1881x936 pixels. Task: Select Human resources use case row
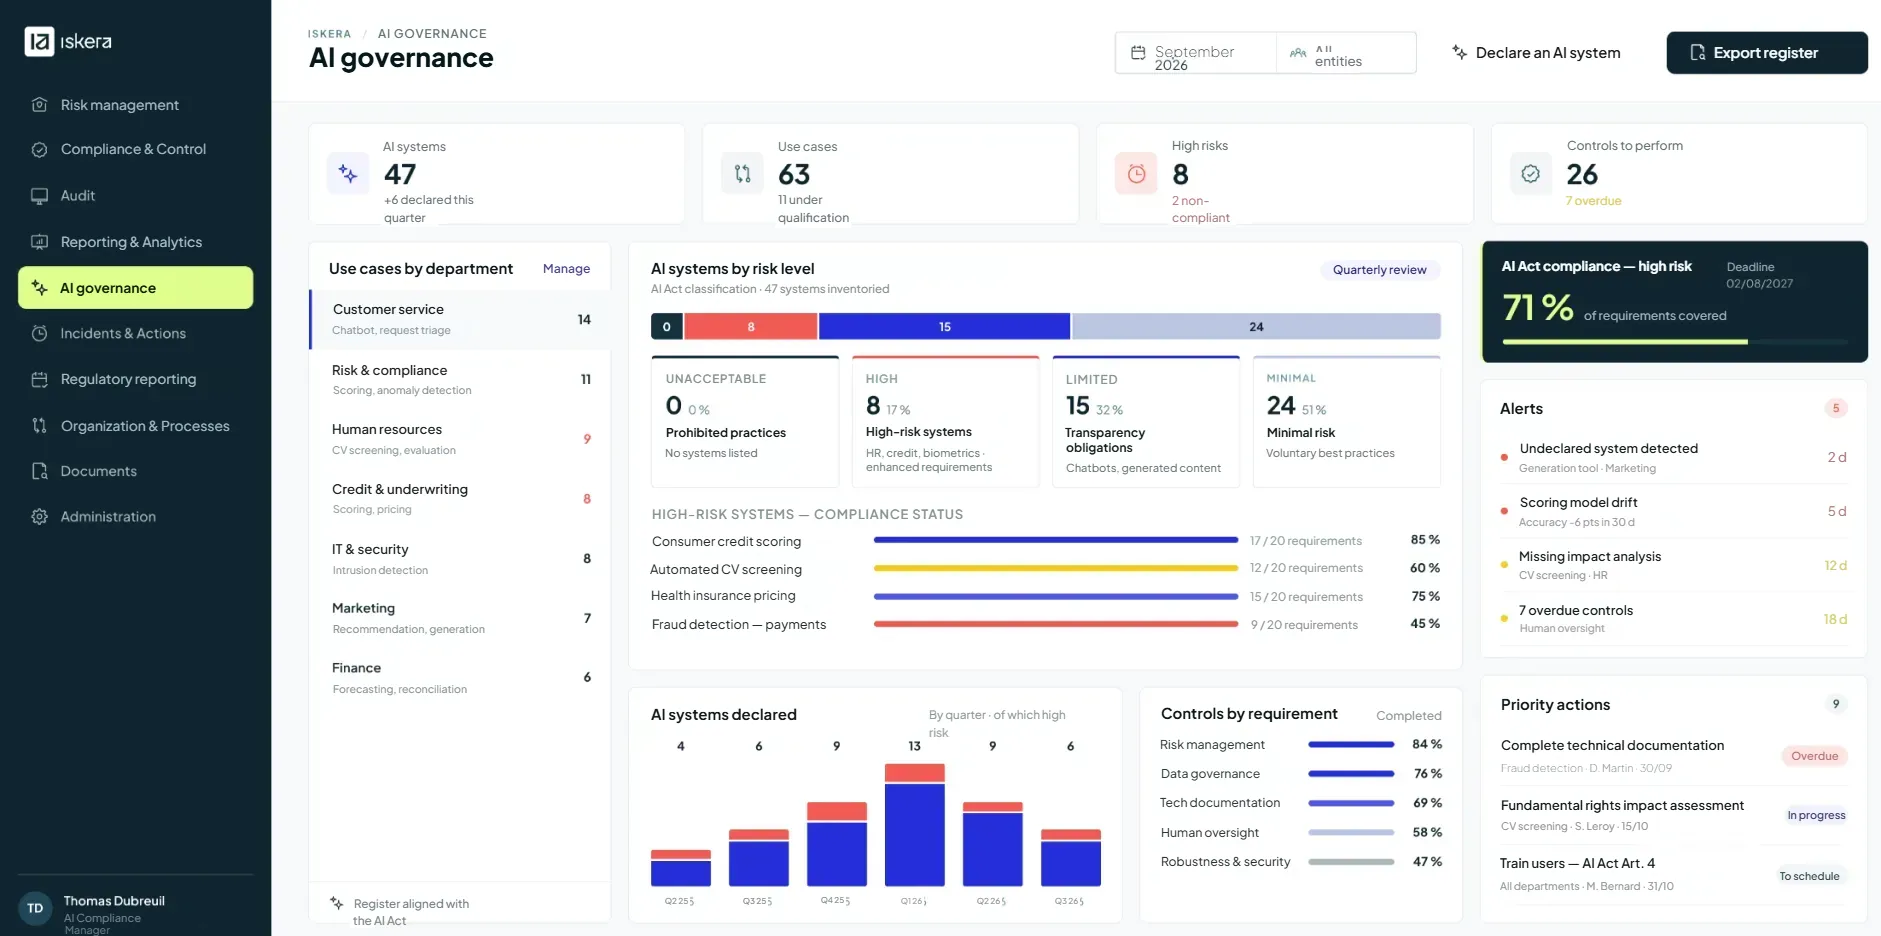(x=461, y=439)
